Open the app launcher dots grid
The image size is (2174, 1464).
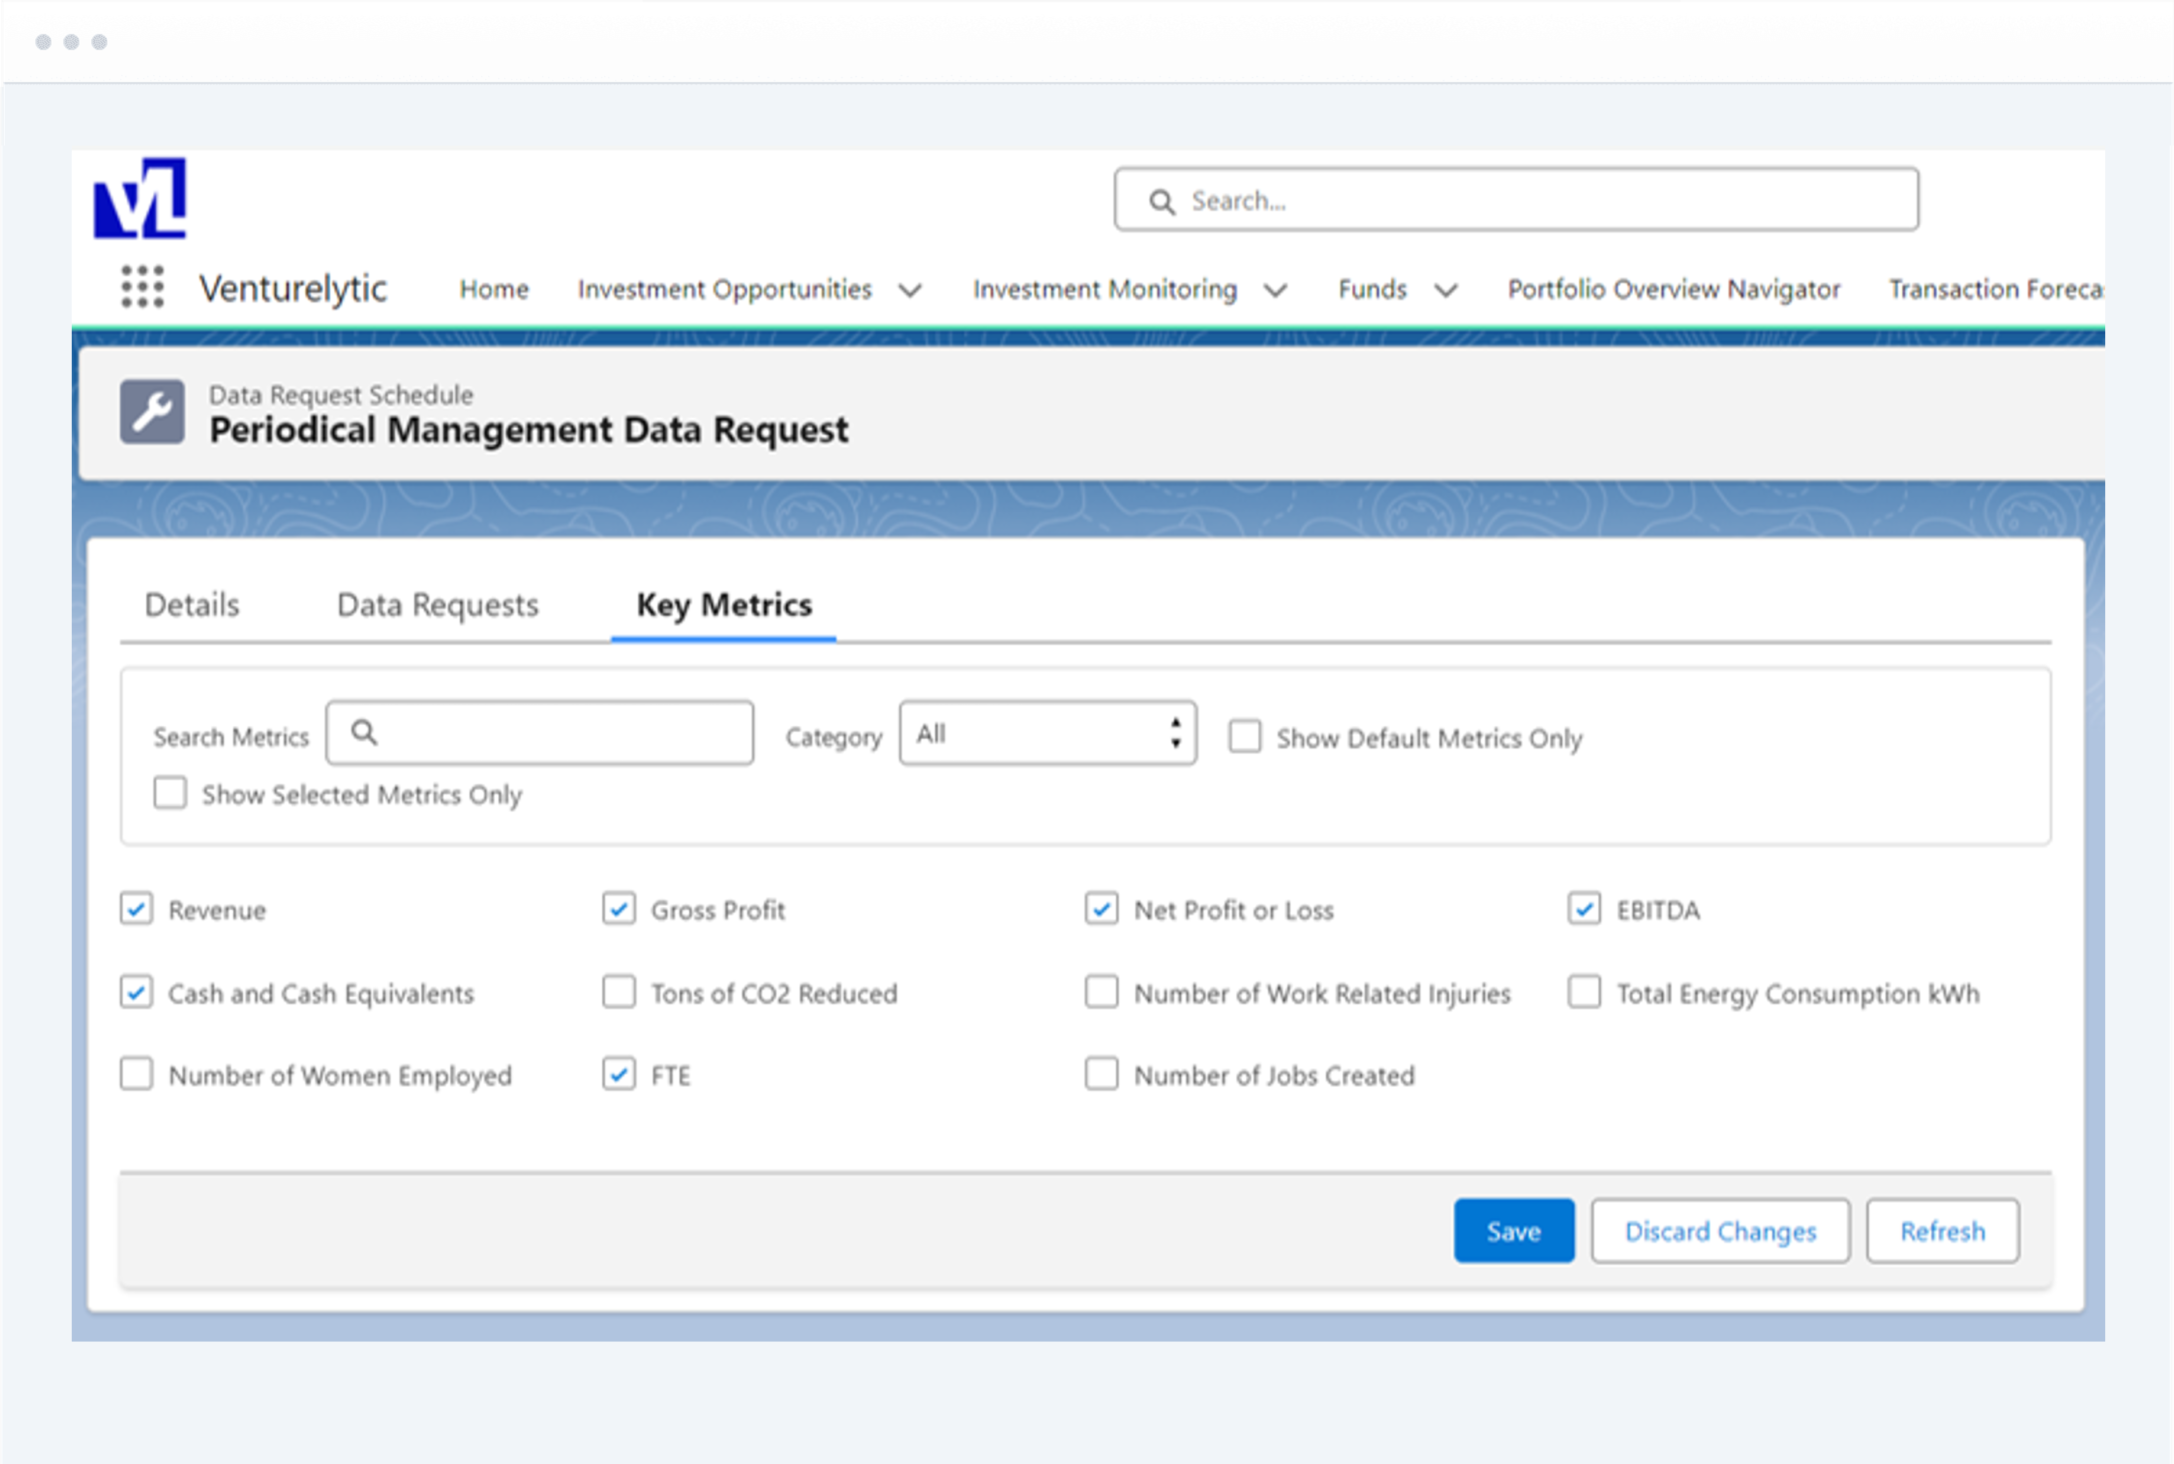click(x=142, y=287)
